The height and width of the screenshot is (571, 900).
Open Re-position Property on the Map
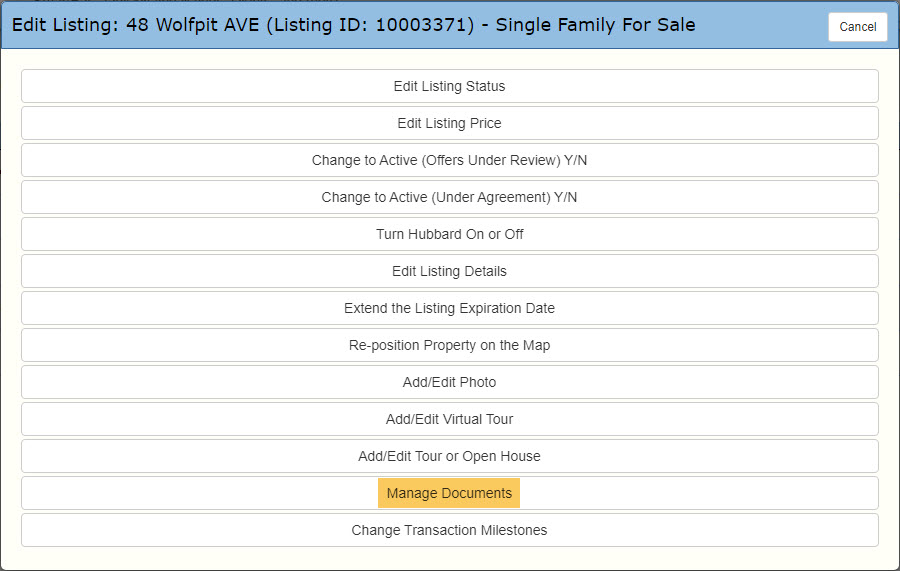[449, 345]
